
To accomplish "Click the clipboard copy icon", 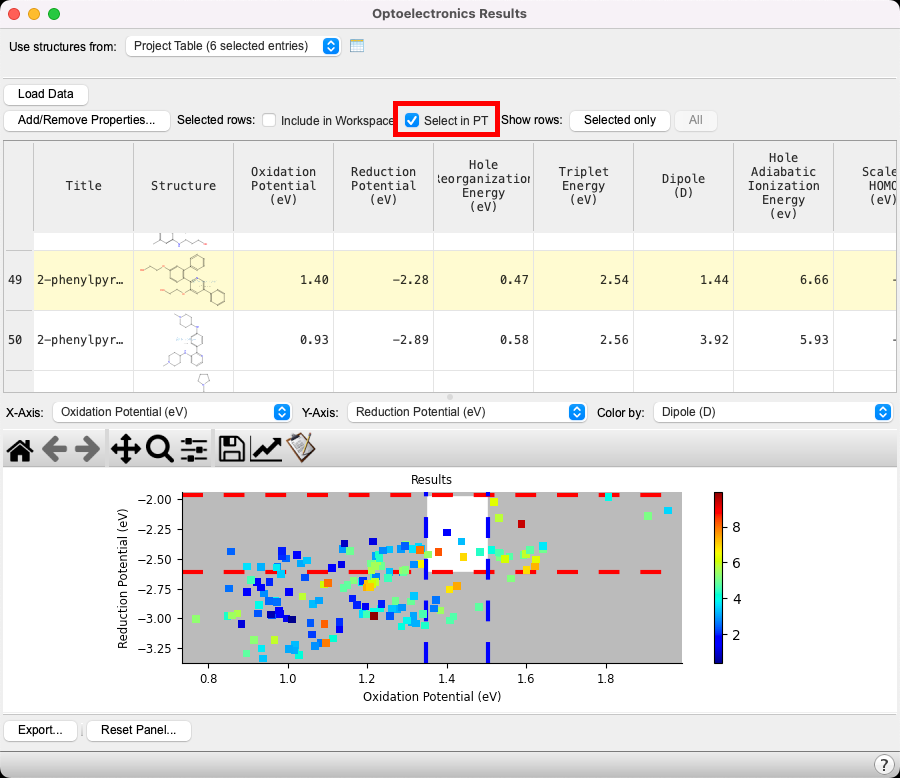I will (x=301, y=448).
